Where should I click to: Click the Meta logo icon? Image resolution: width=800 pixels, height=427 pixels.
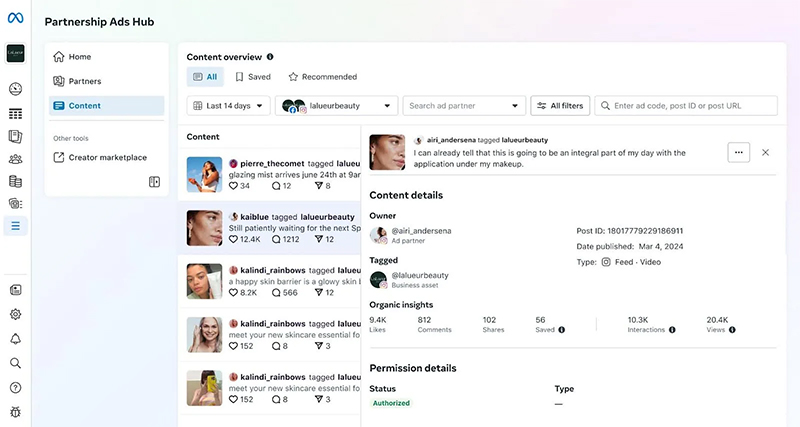(15, 18)
